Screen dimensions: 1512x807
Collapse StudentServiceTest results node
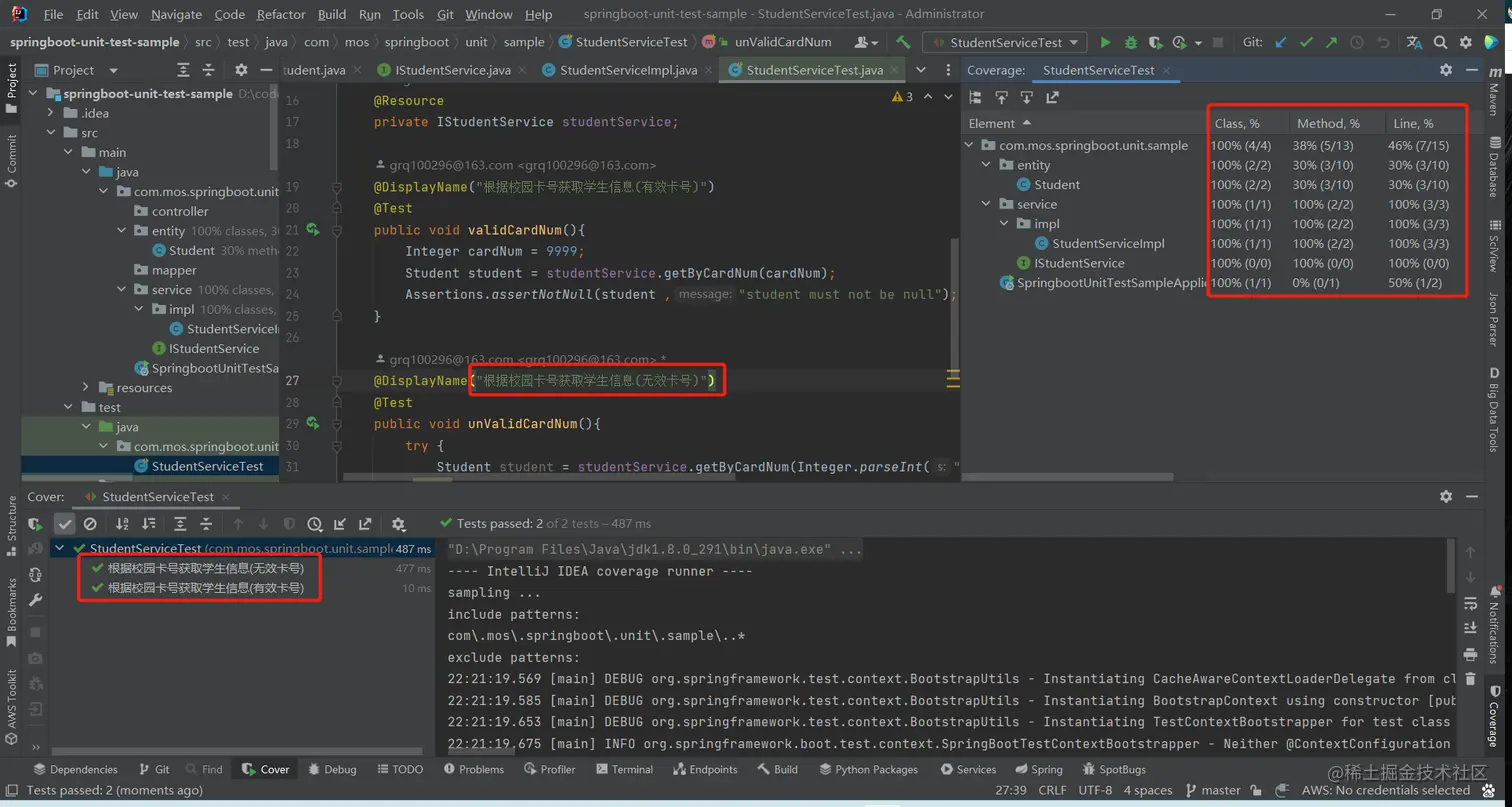pos(61,548)
